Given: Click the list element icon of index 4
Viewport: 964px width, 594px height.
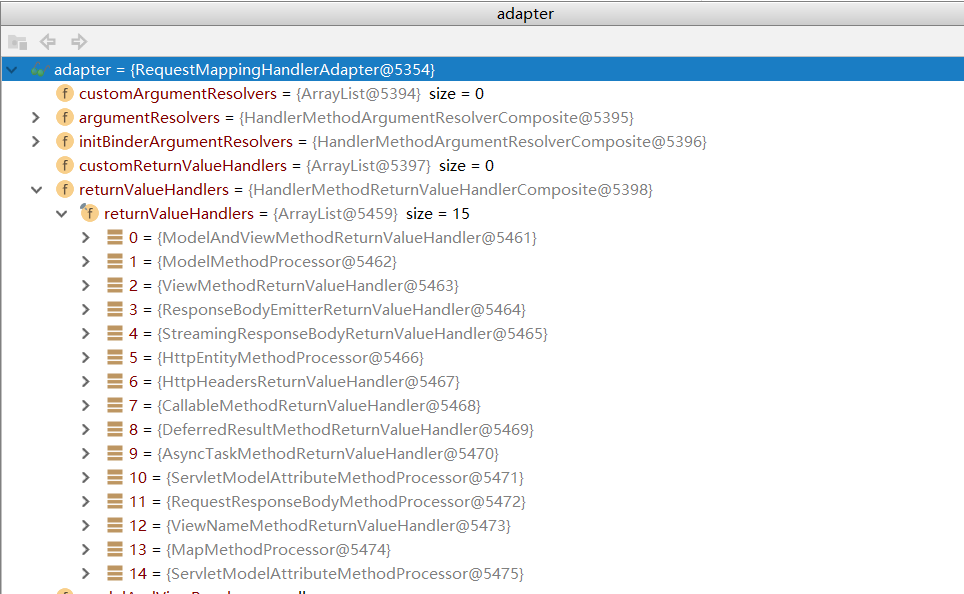Looking at the screenshot, I should (115, 333).
